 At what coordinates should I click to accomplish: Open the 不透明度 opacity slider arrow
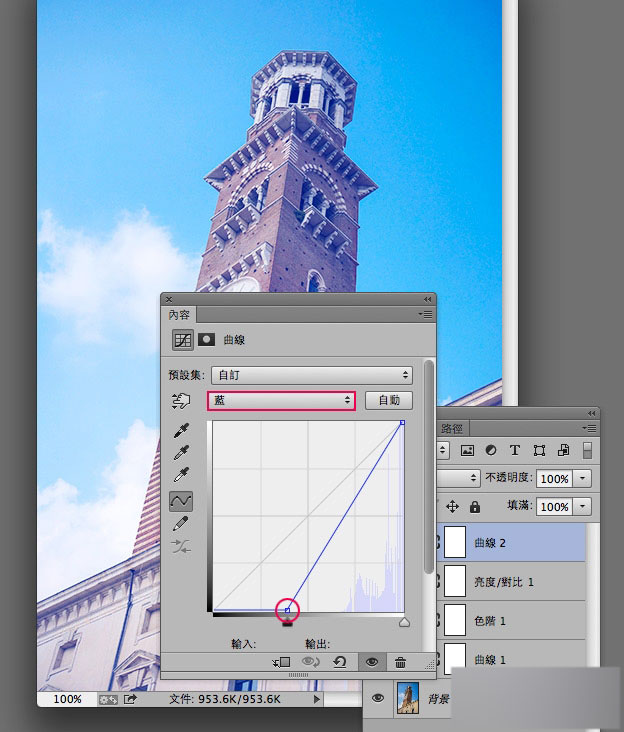(582, 479)
